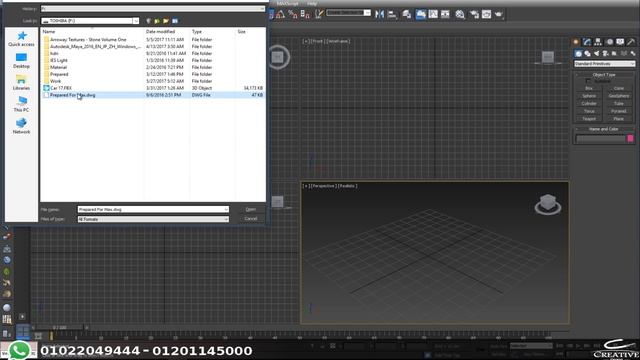Open the Schematic View

[x=445, y=15]
